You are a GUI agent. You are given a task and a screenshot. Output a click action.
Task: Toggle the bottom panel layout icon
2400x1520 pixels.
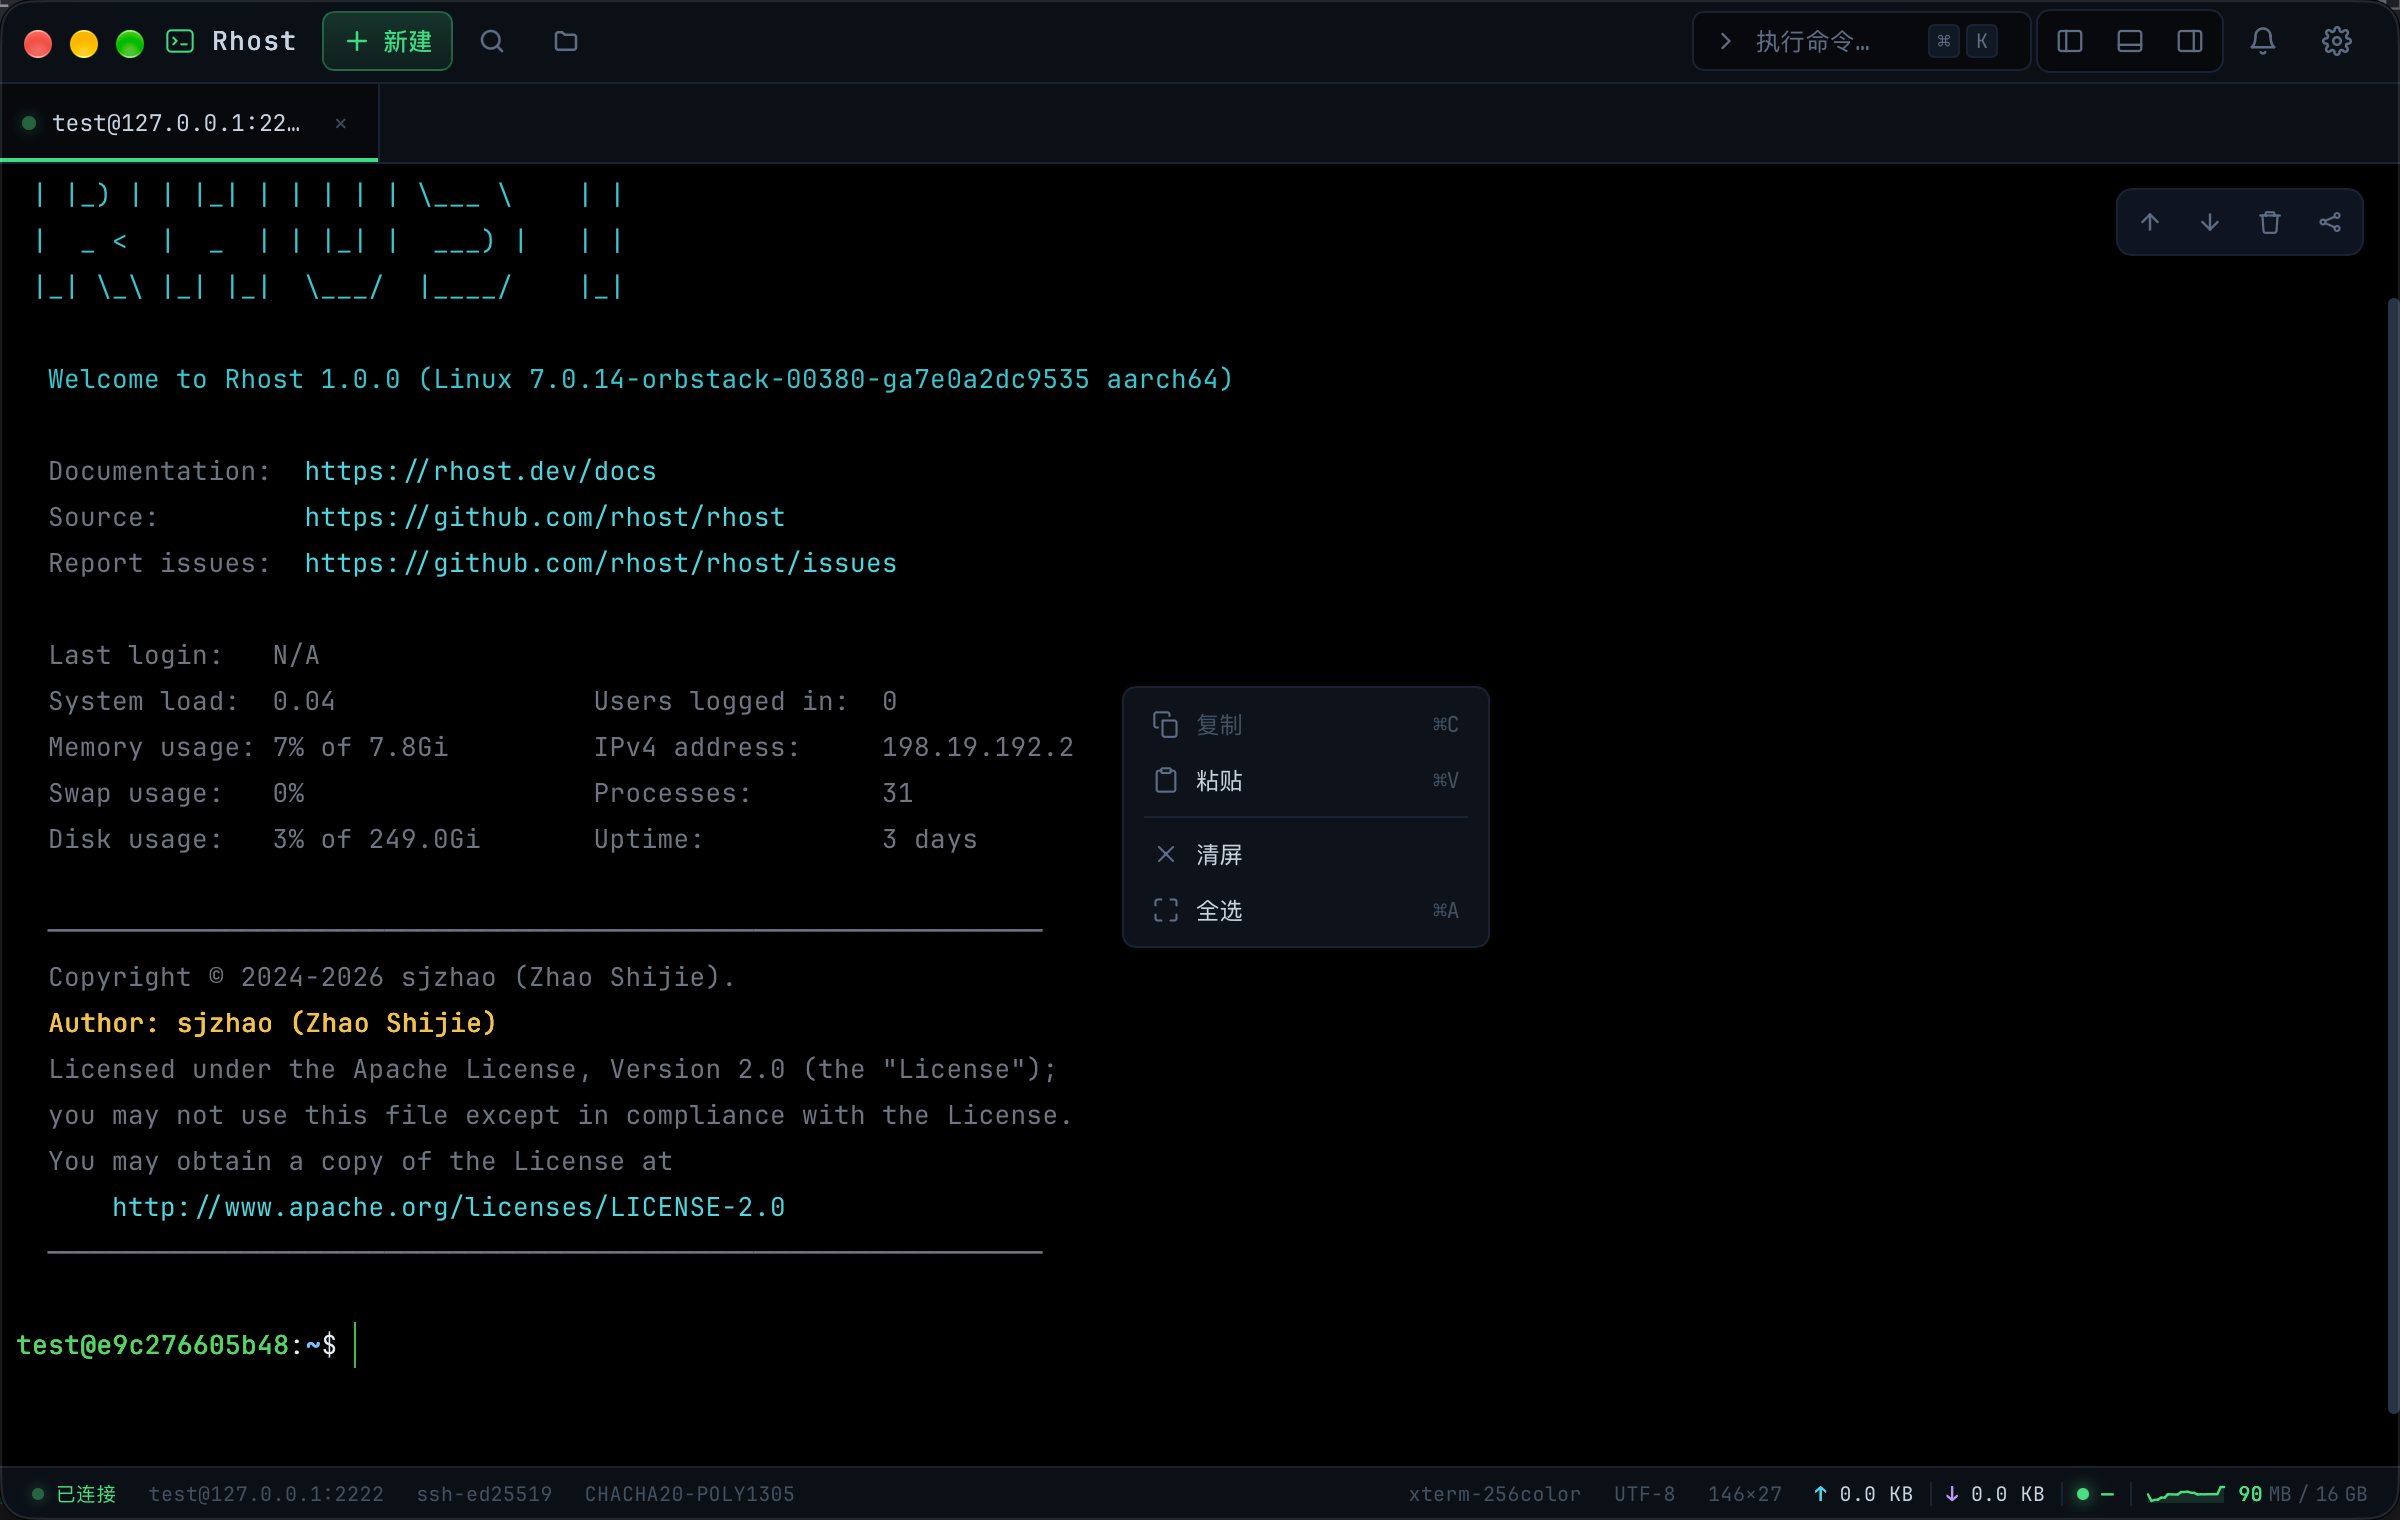pos(2130,41)
